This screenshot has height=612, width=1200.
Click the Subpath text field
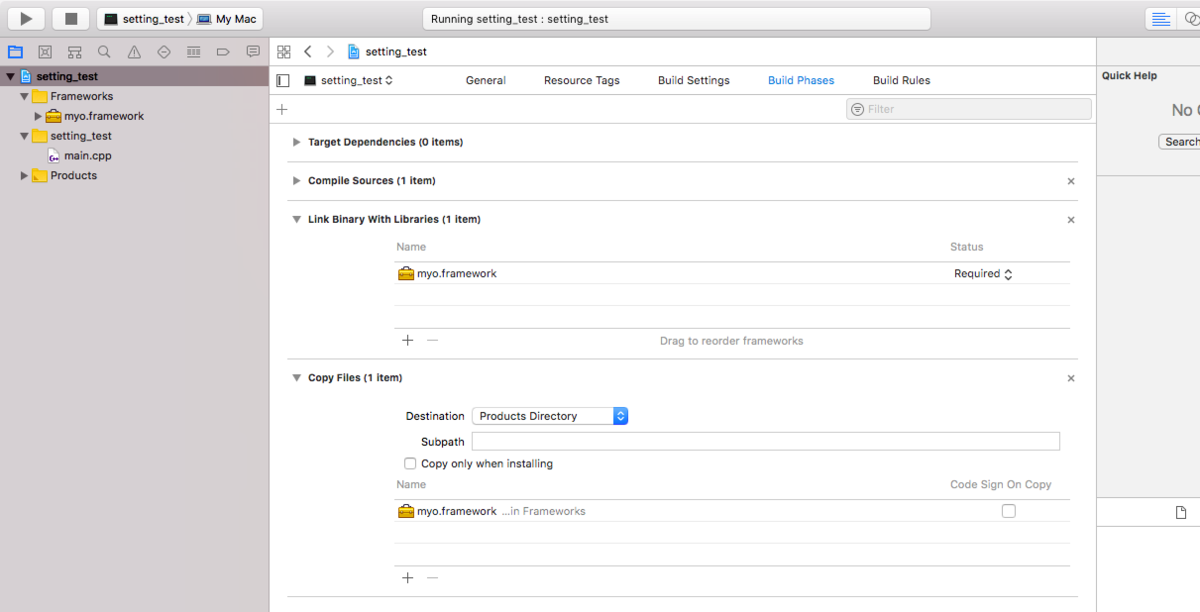pos(766,442)
